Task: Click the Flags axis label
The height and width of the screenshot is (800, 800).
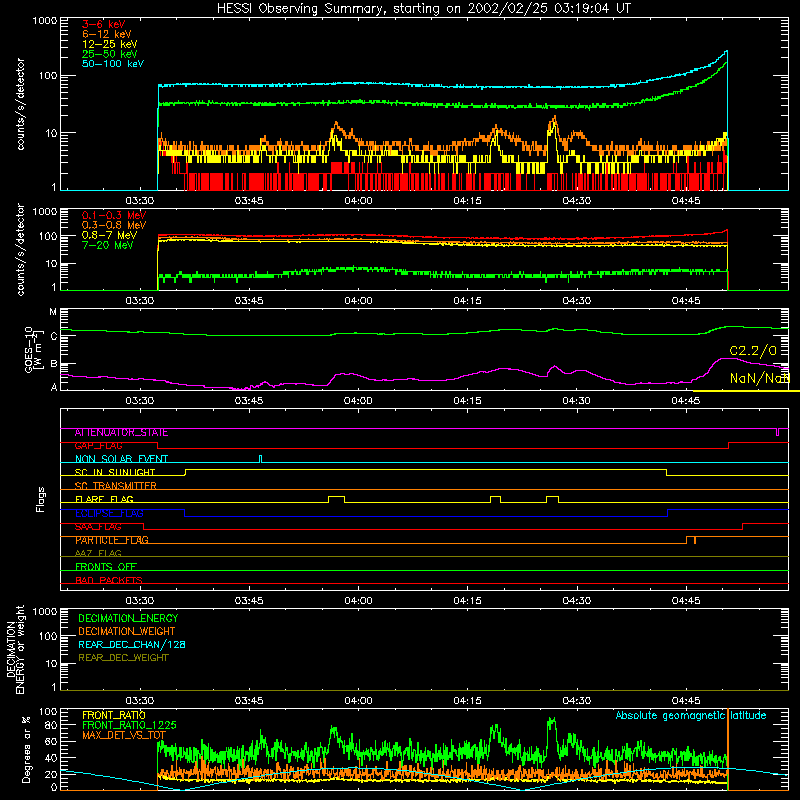Action: (40, 499)
